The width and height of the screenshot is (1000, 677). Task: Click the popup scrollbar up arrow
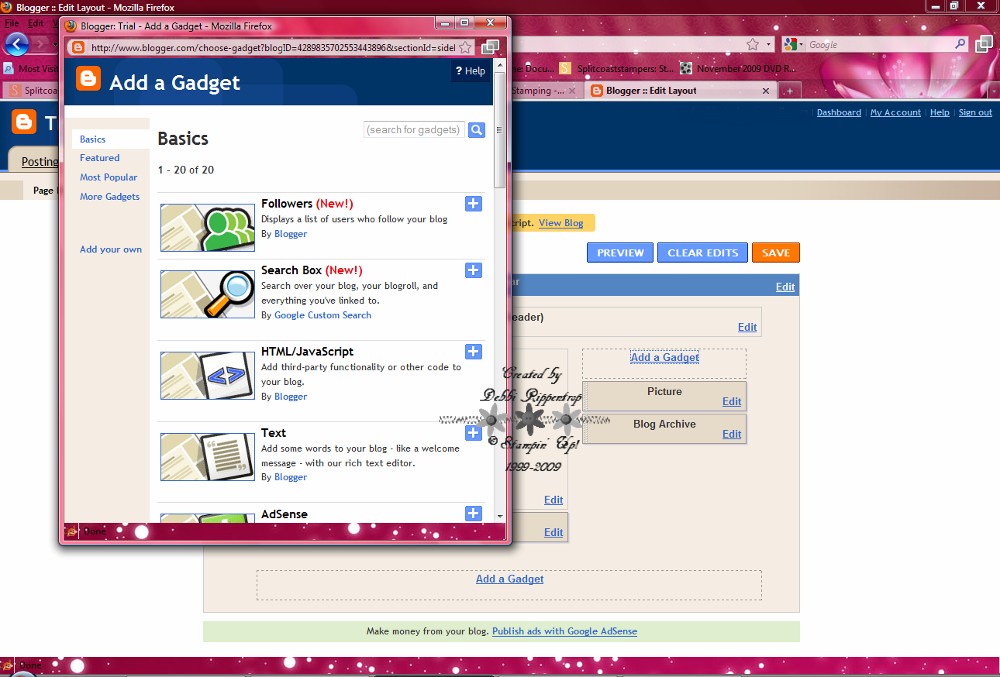coord(500,65)
